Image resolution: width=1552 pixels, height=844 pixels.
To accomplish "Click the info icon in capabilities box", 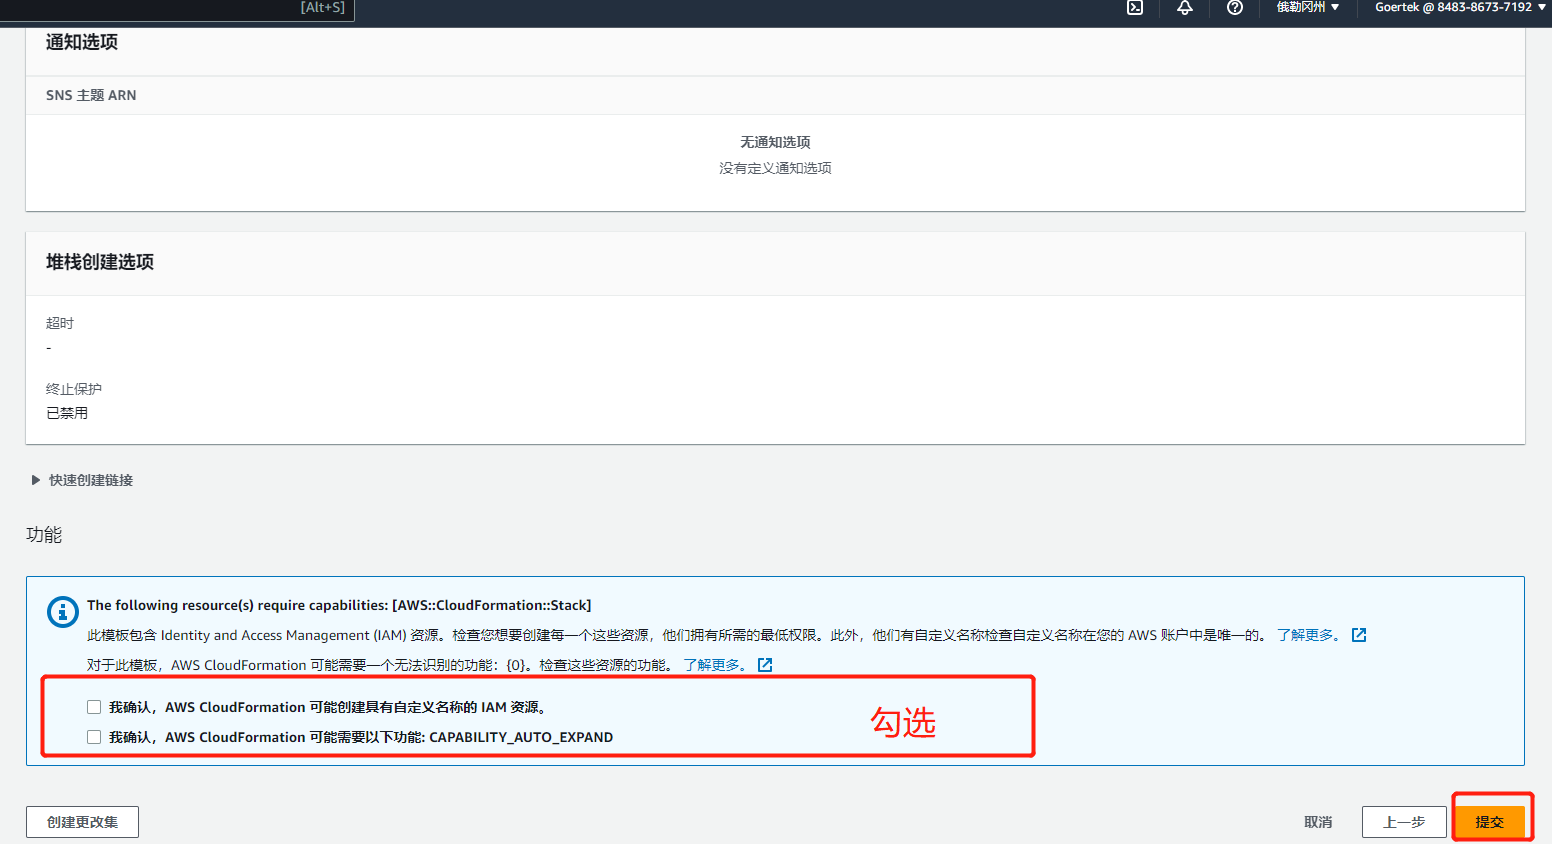I will [63, 611].
